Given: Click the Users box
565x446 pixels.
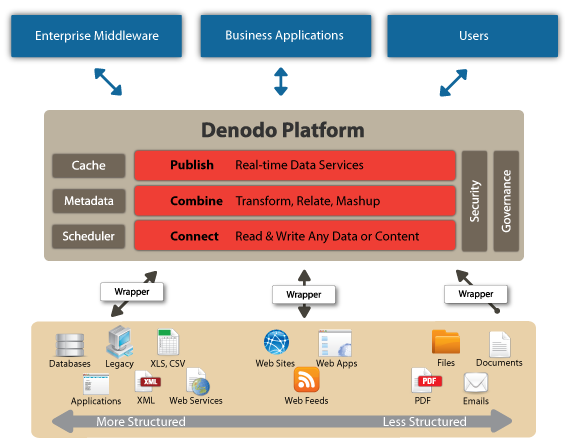Looking at the screenshot, I should [x=472, y=36].
